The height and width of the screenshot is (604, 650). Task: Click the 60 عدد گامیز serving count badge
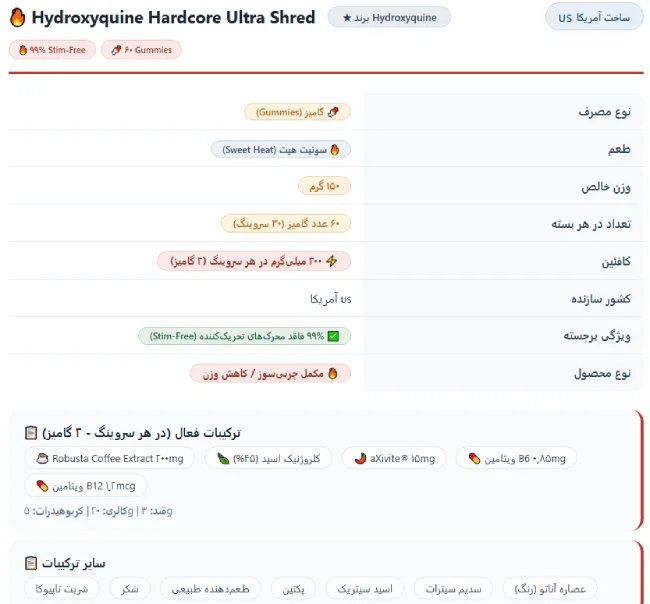[286, 224]
